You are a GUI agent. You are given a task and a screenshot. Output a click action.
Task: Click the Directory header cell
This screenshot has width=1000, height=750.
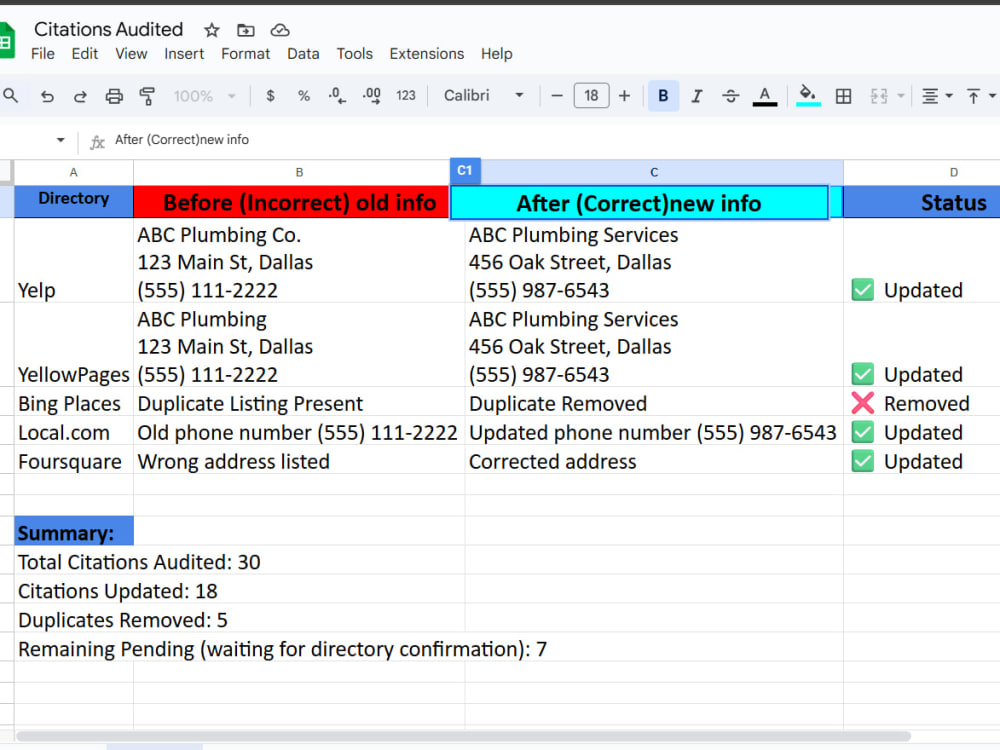tap(74, 202)
